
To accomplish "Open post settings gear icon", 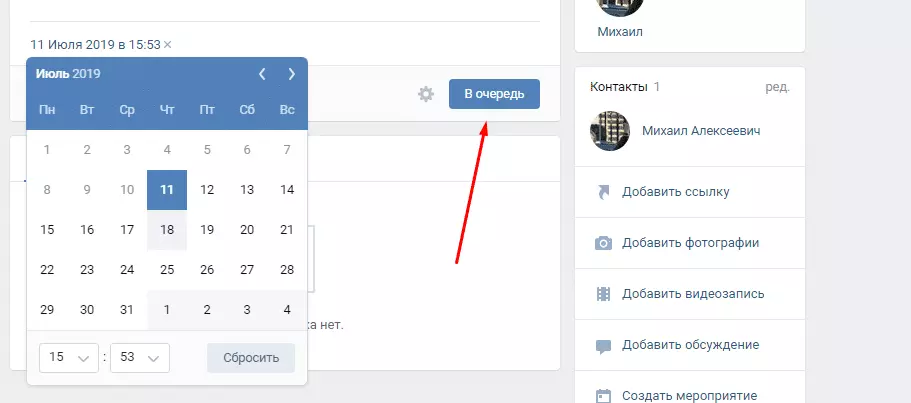I will (426, 94).
